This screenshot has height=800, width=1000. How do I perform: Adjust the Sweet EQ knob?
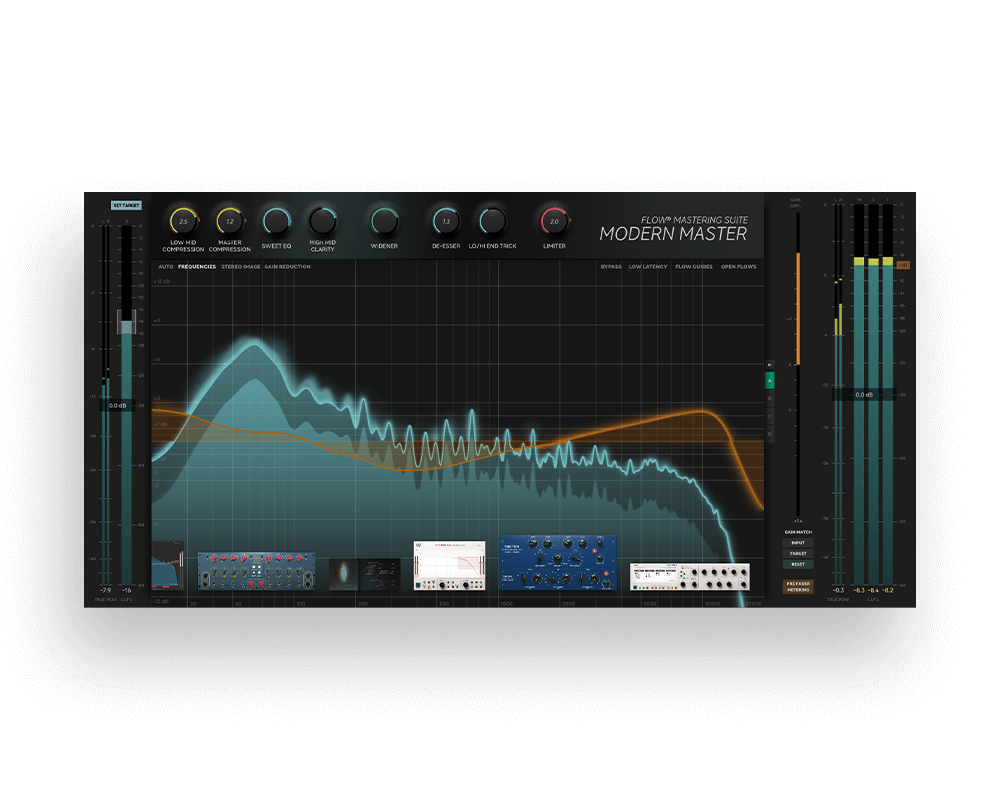pos(276,221)
